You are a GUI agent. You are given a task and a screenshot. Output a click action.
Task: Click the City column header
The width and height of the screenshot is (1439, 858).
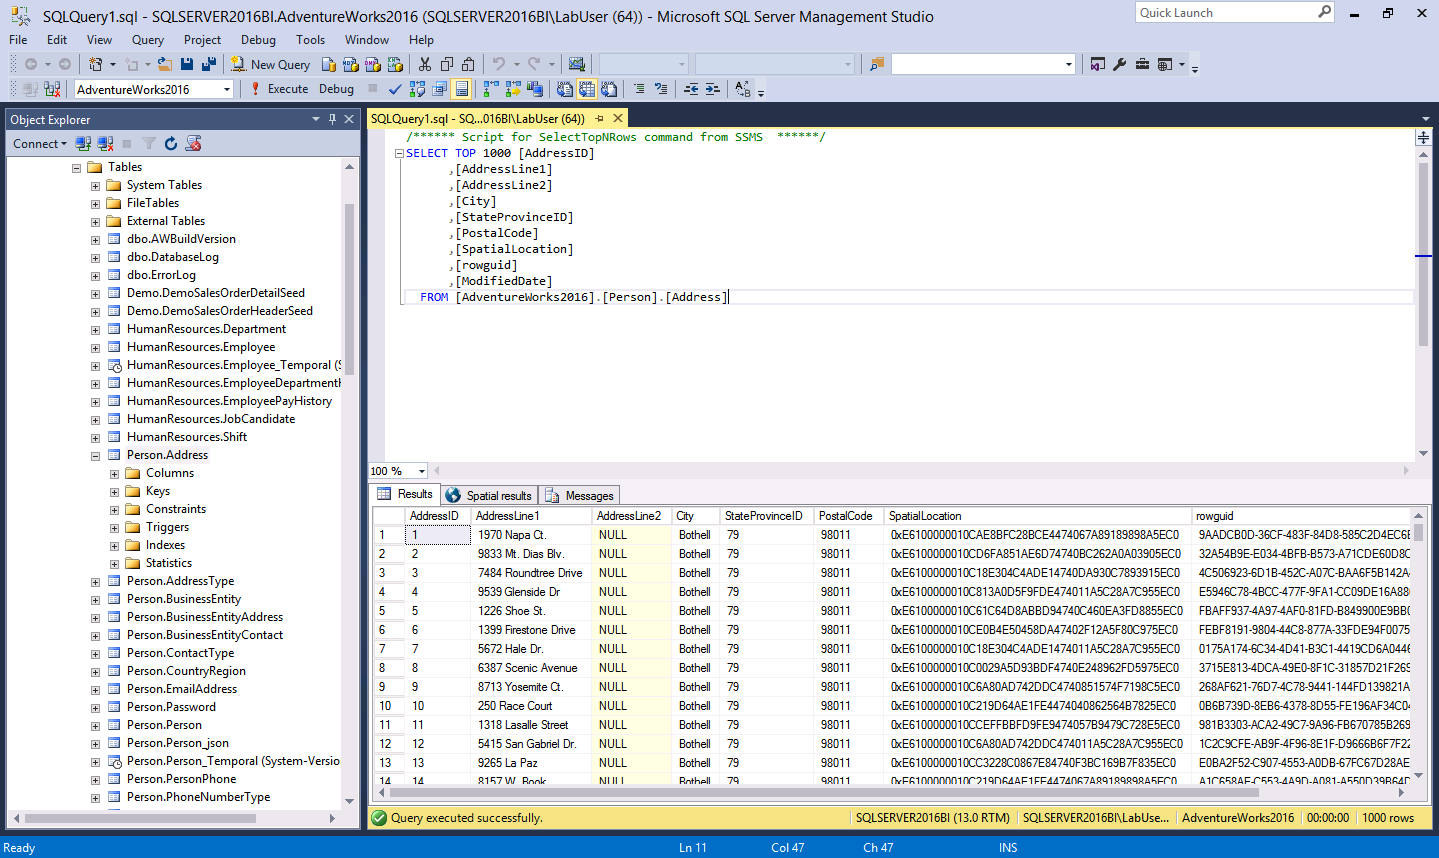[695, 516]
